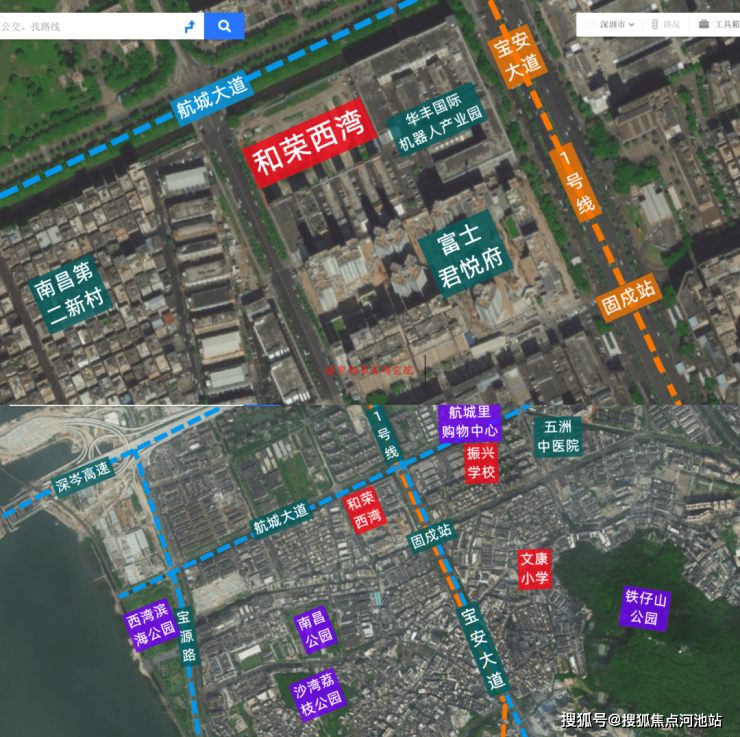Select the 西湾滨海公园 label
Viewport: 740px width, 737px height.
coord(151,625)
